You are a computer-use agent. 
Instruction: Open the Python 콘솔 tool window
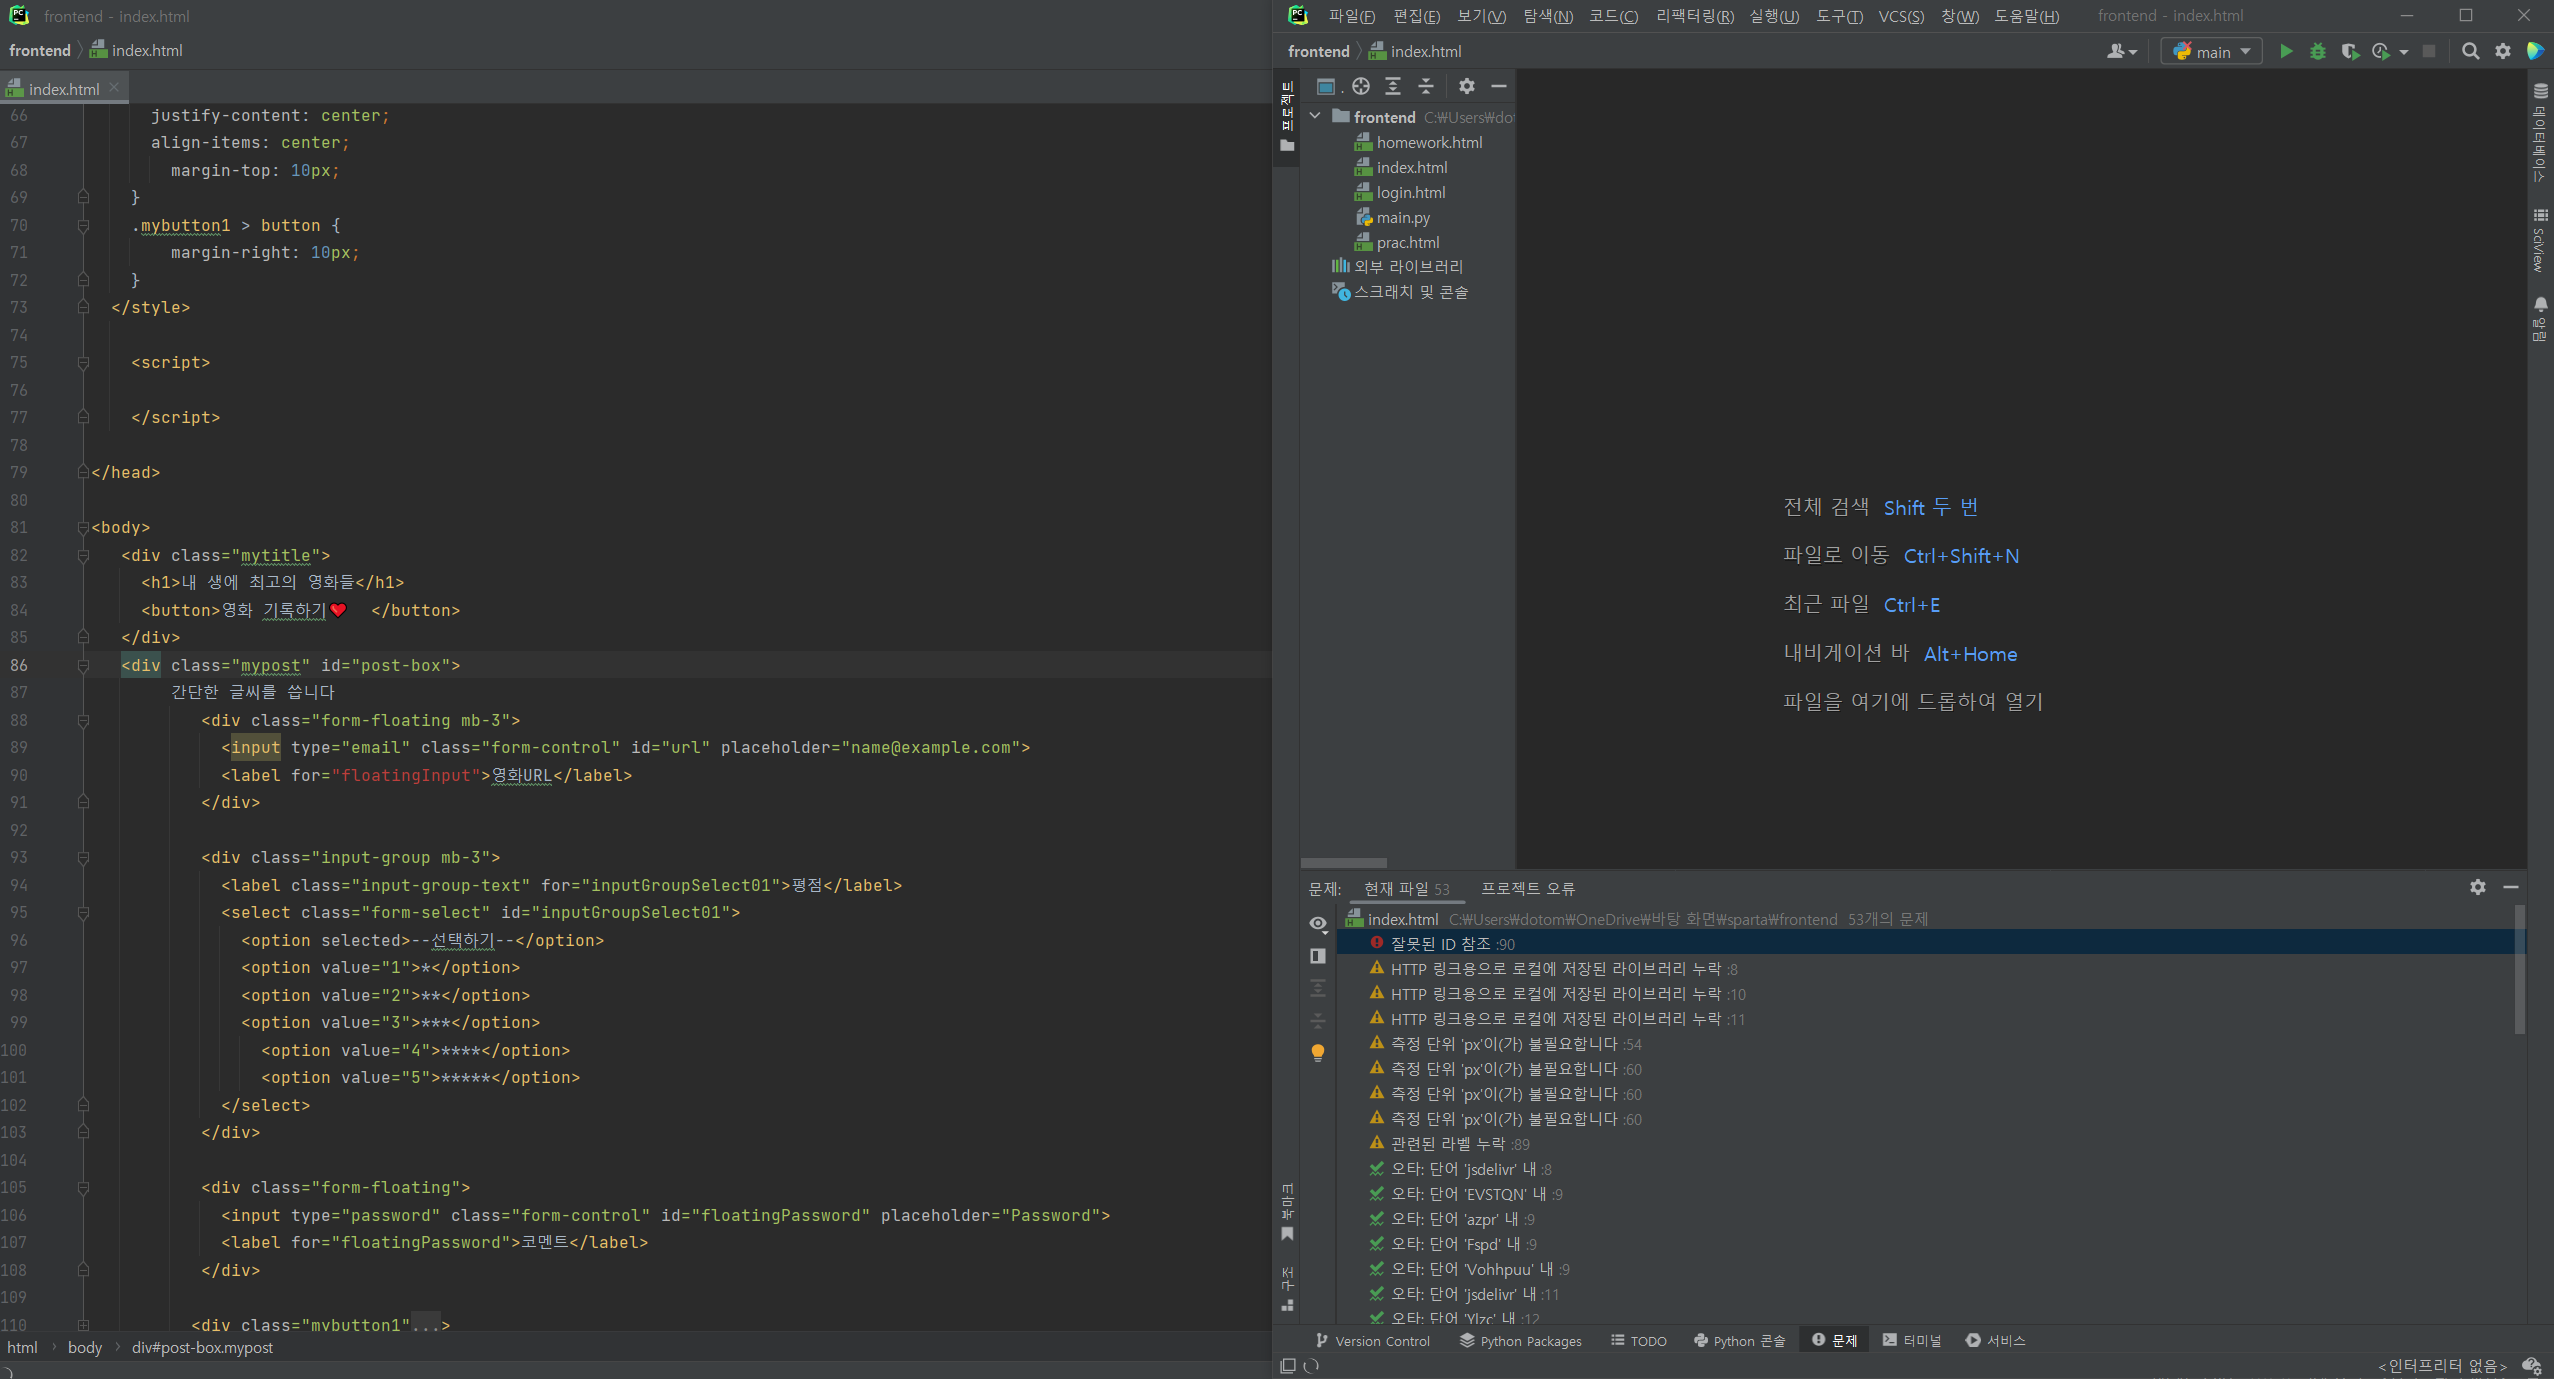(1739, 1341)
